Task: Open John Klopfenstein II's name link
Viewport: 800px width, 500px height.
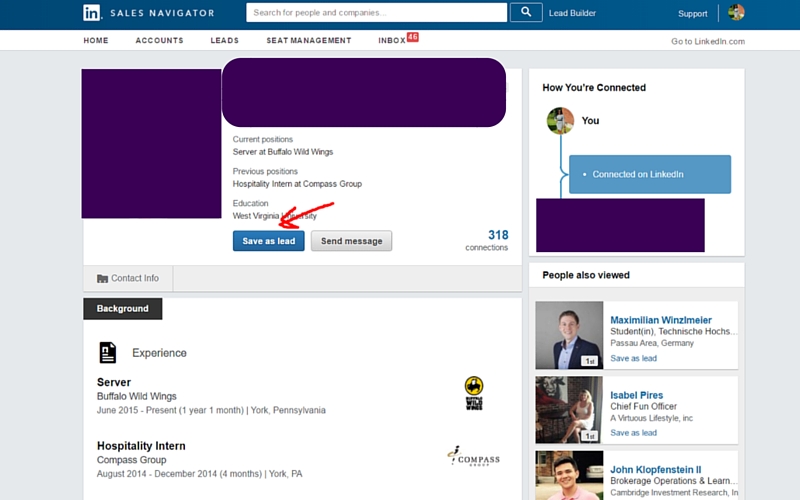Action: pyautogui.click(x=656, y=469)
